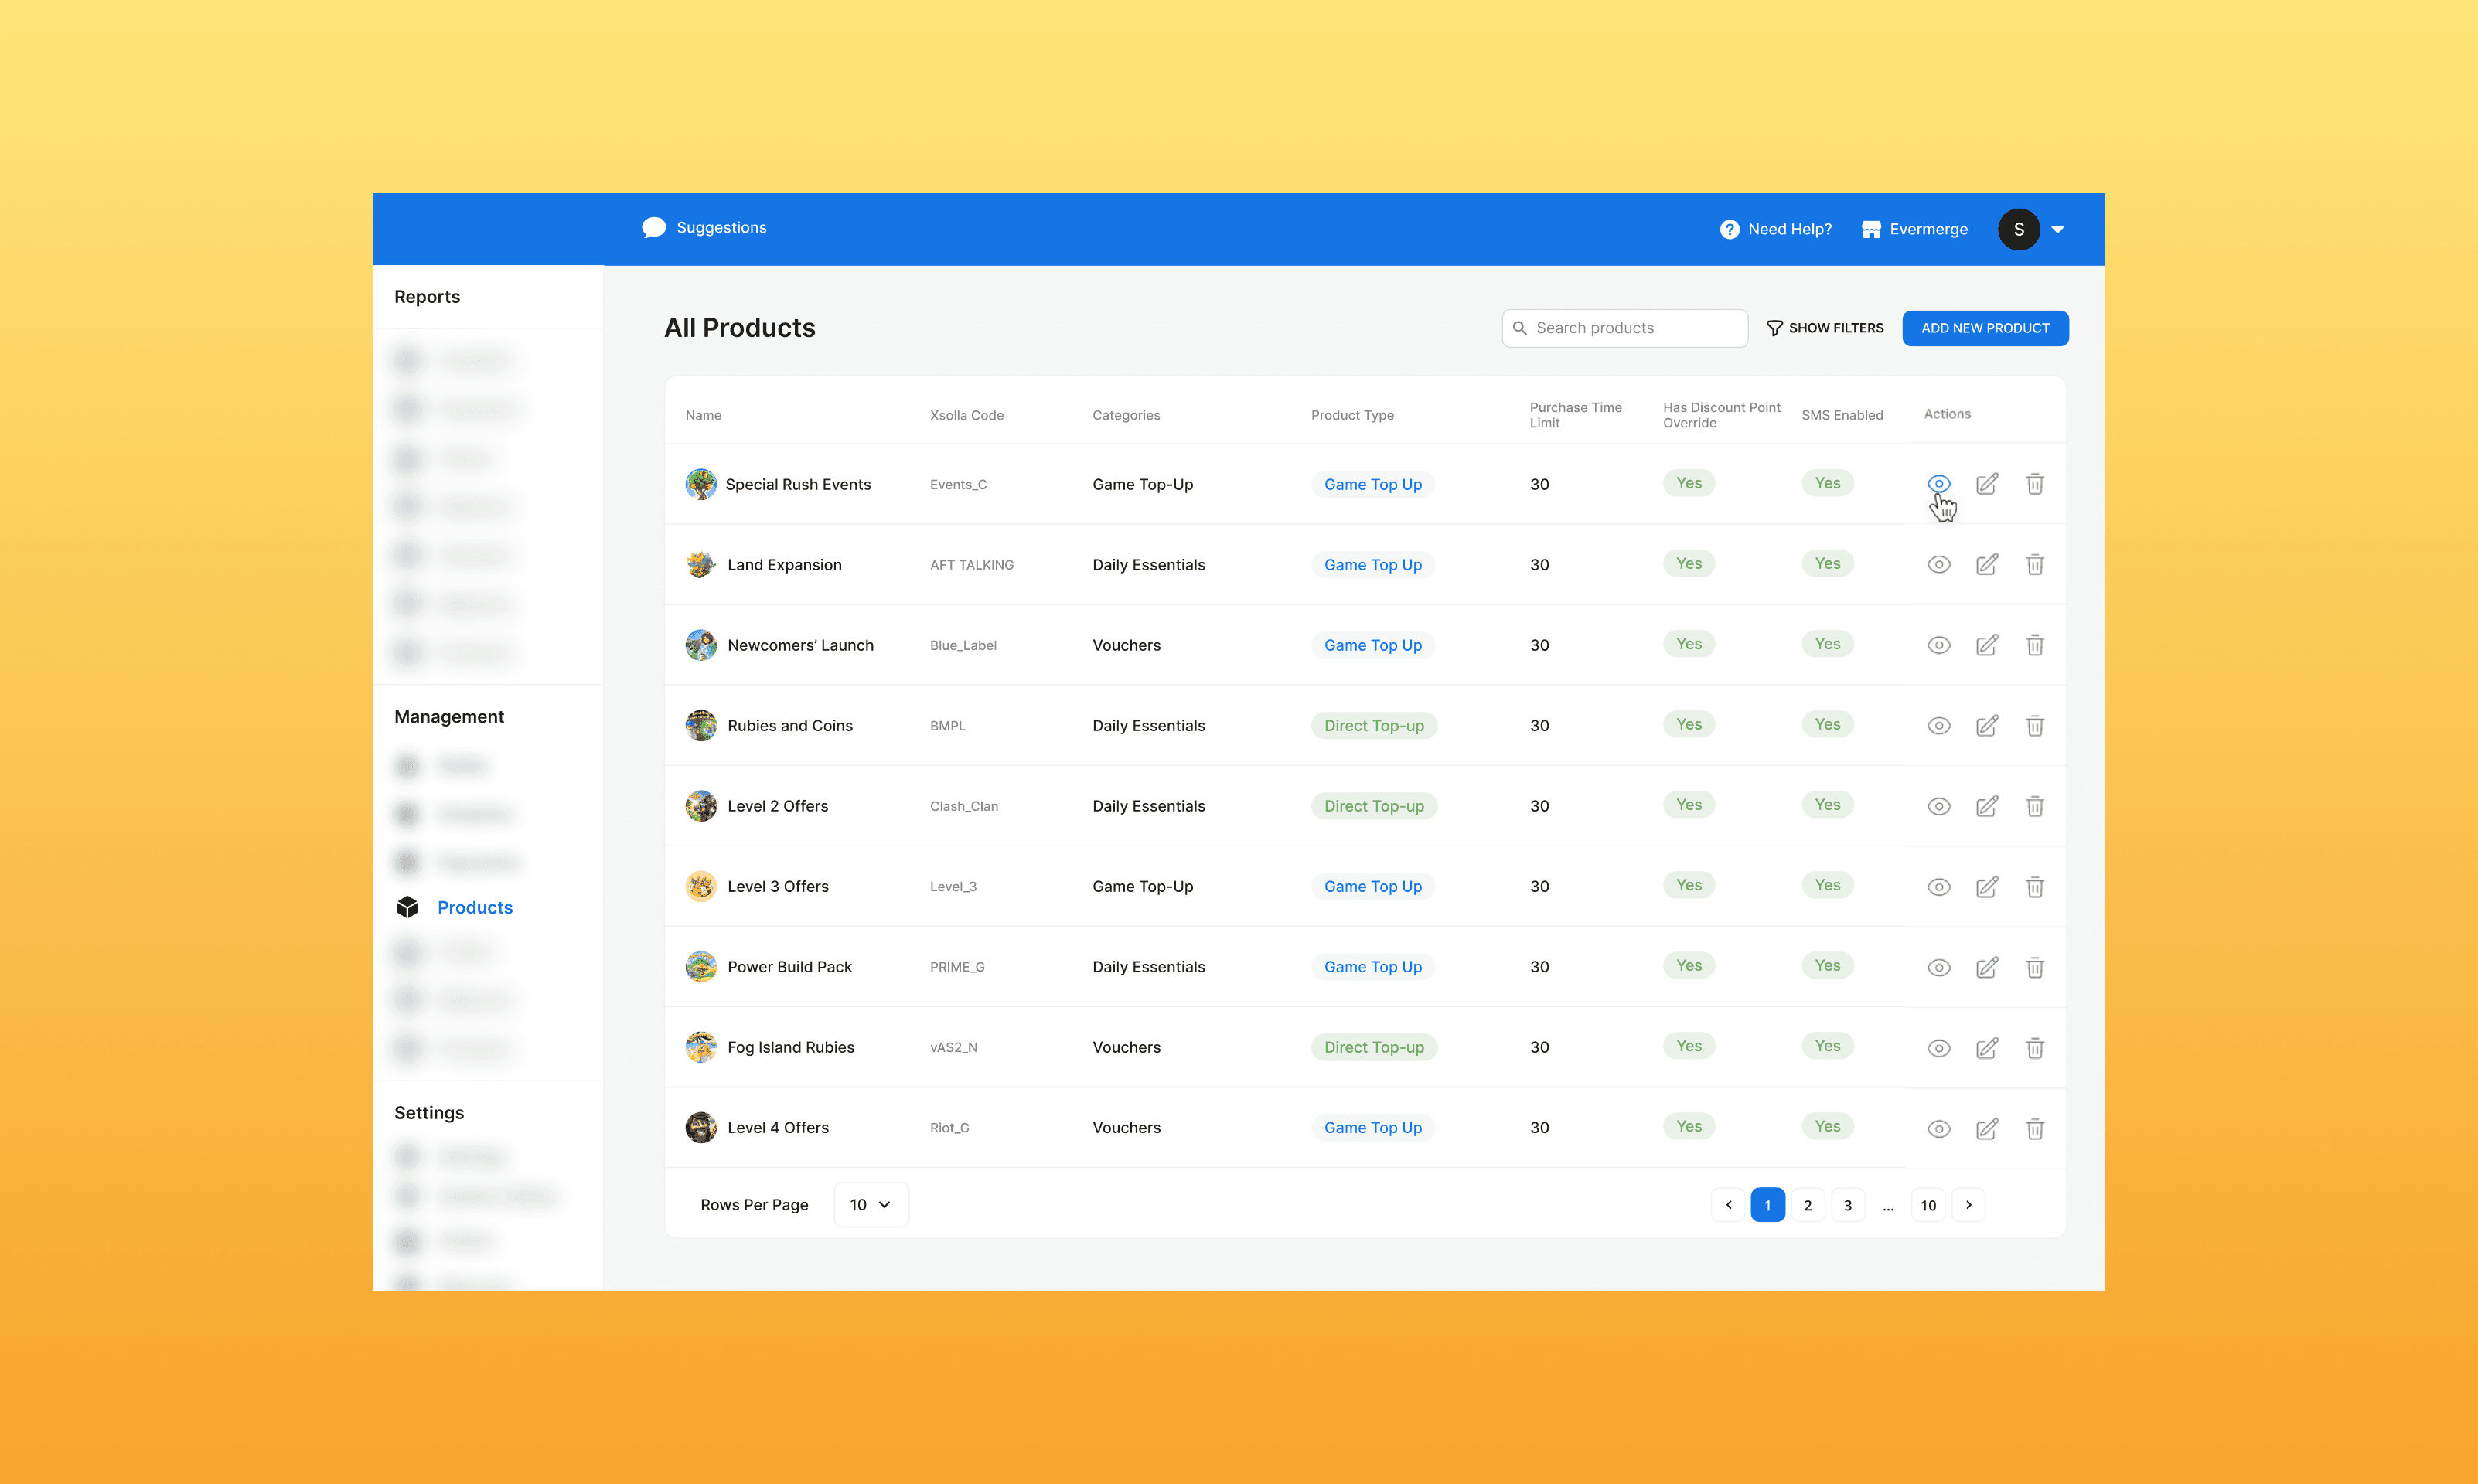Click the Suggestions chat bubble icon
This screenshot has height=1484, width=2478.
click(654, 228)
